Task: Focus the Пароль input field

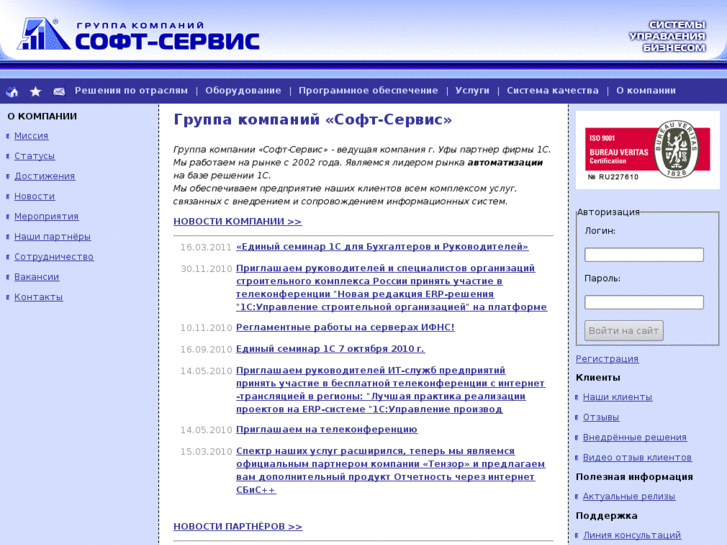Action: [x=644, y=302]
